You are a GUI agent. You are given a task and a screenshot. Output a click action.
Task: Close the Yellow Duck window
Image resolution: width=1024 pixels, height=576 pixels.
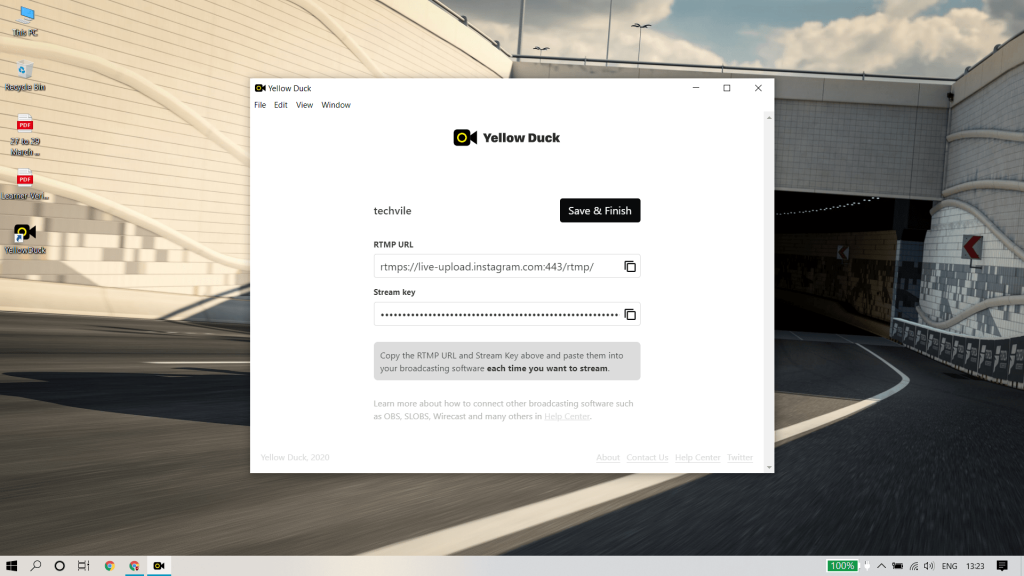coord(758,88)
